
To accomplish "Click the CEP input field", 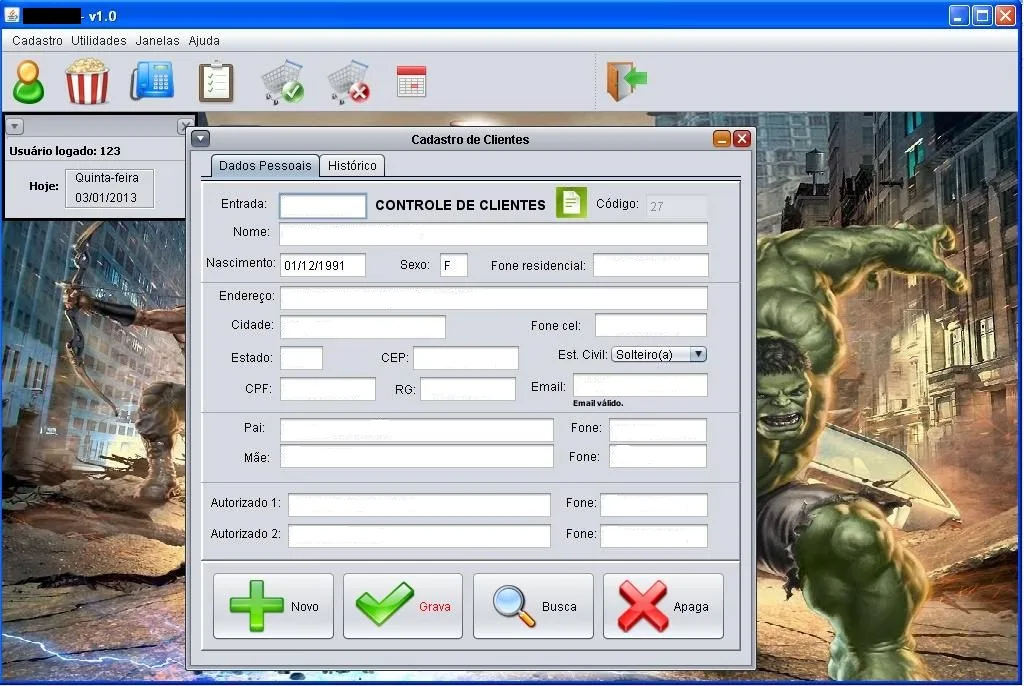I will (466, 358).
